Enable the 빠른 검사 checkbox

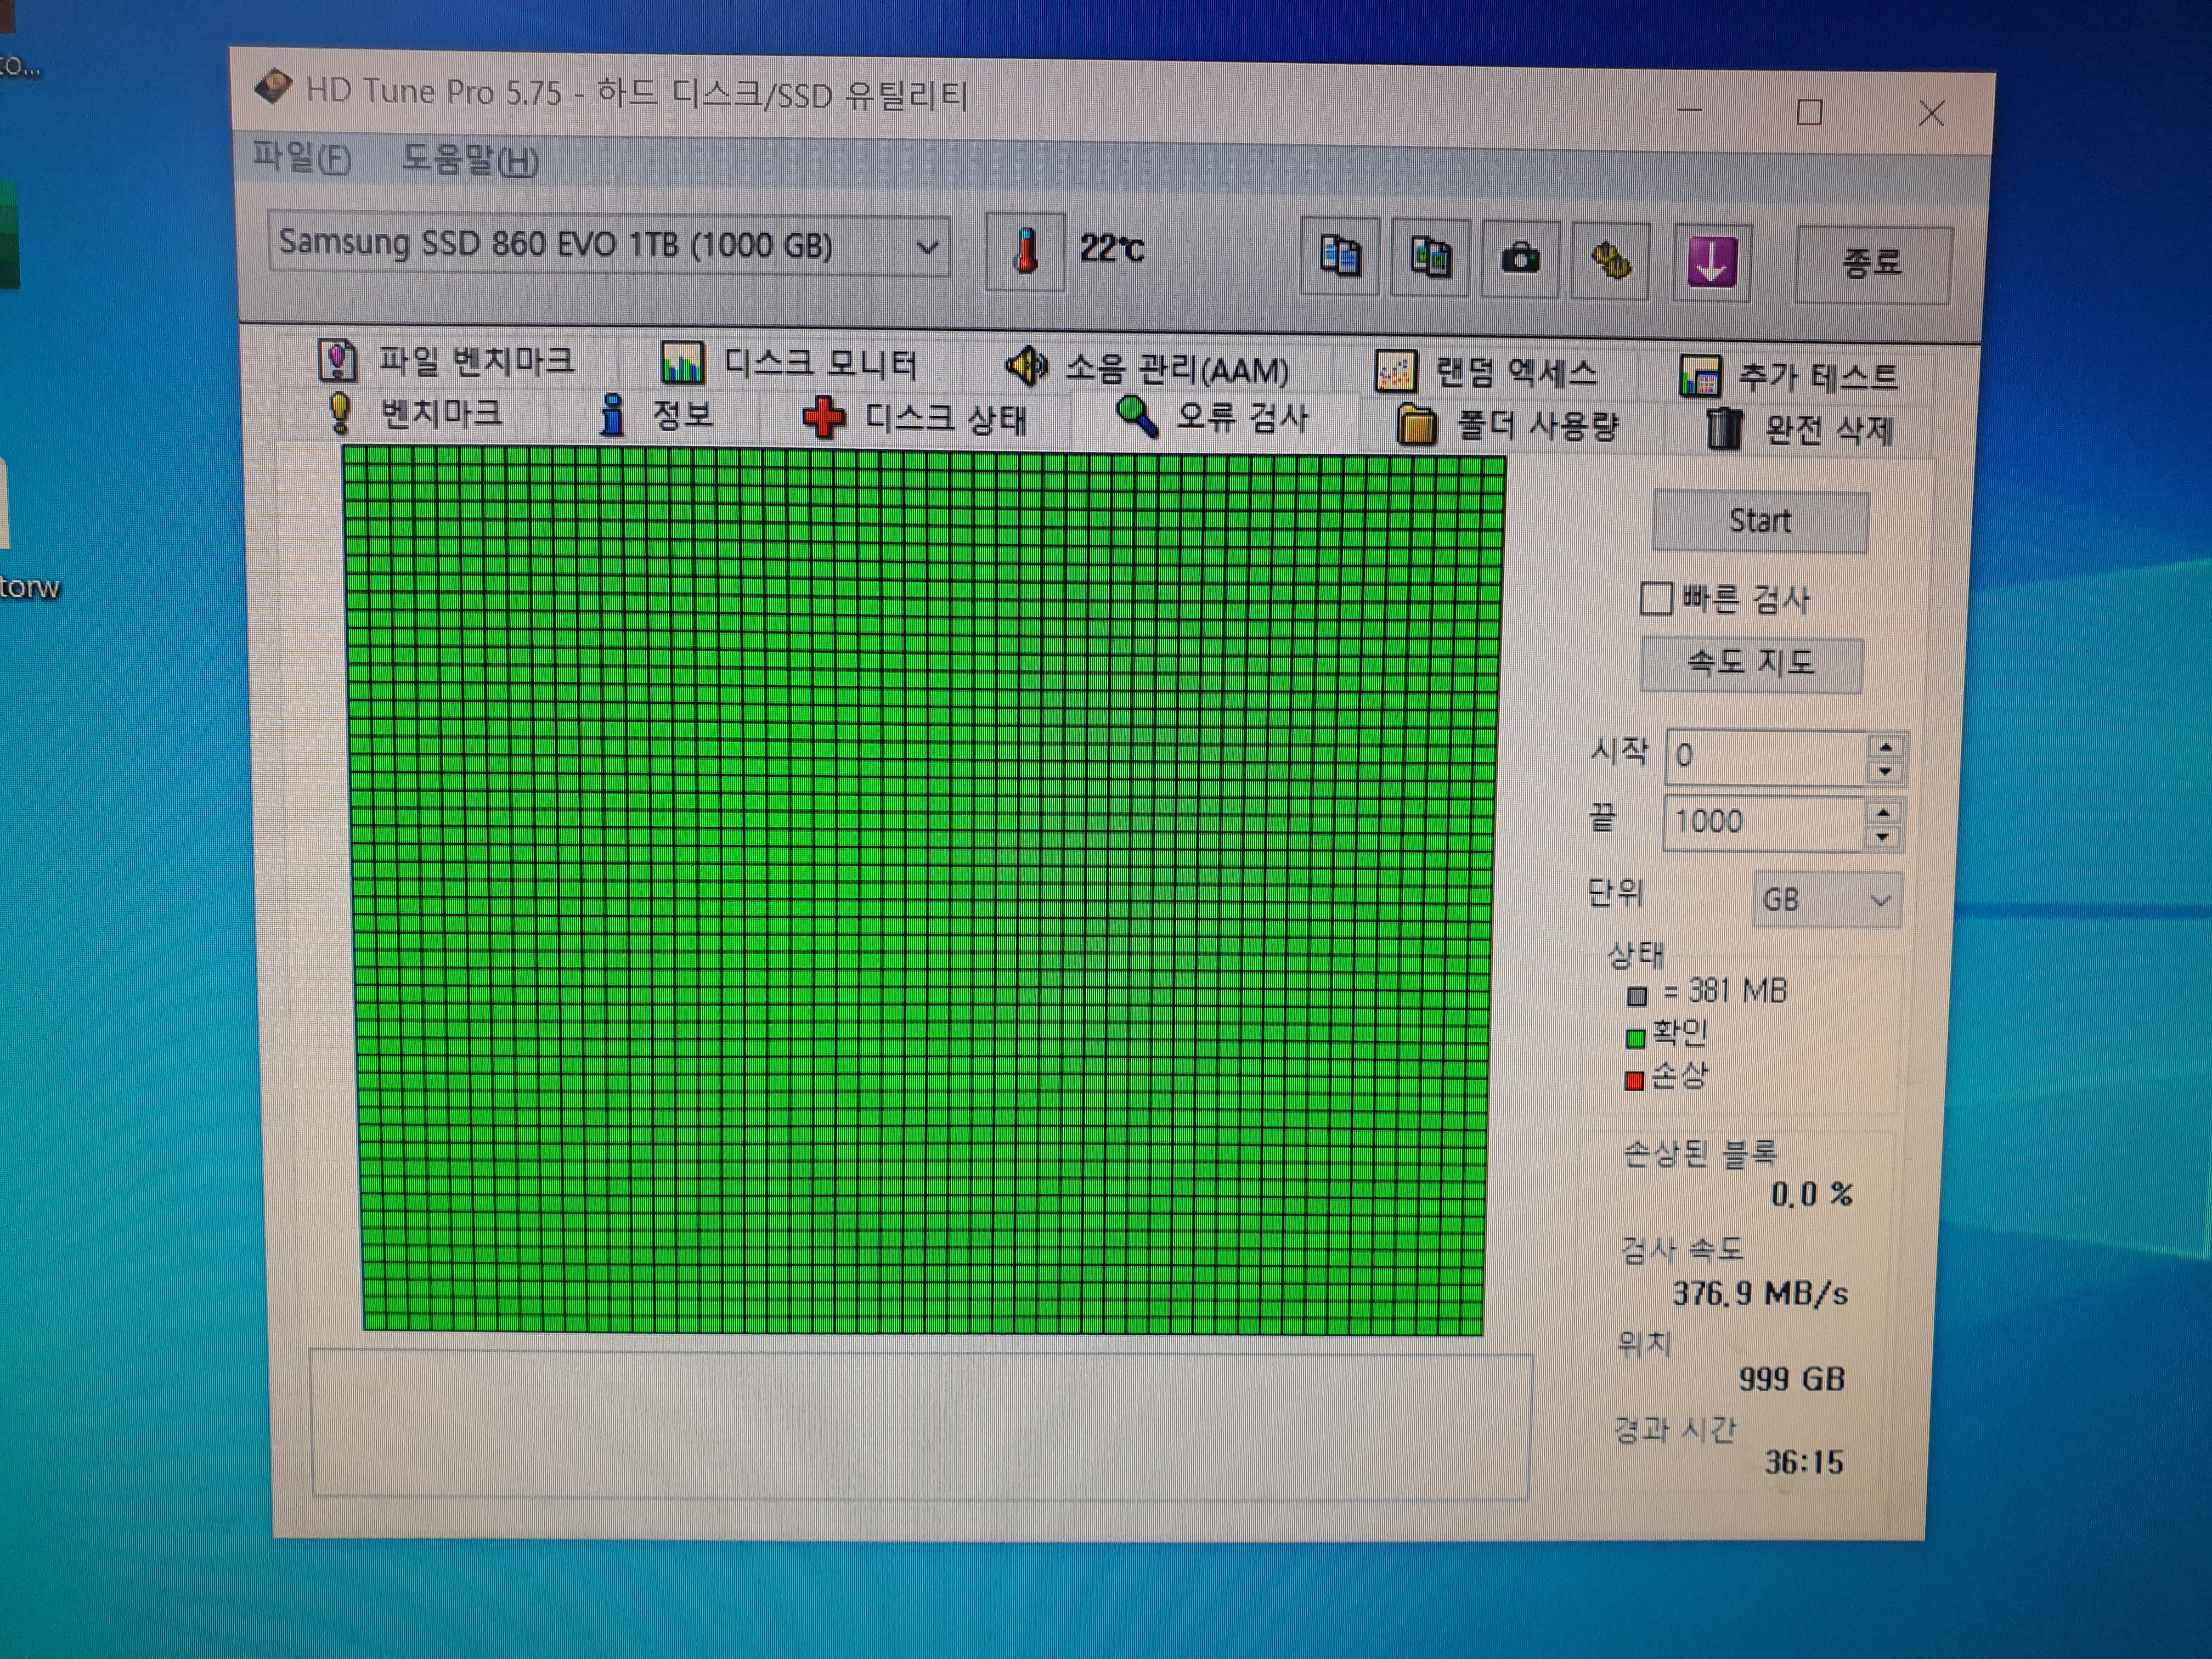point(1656,598)
